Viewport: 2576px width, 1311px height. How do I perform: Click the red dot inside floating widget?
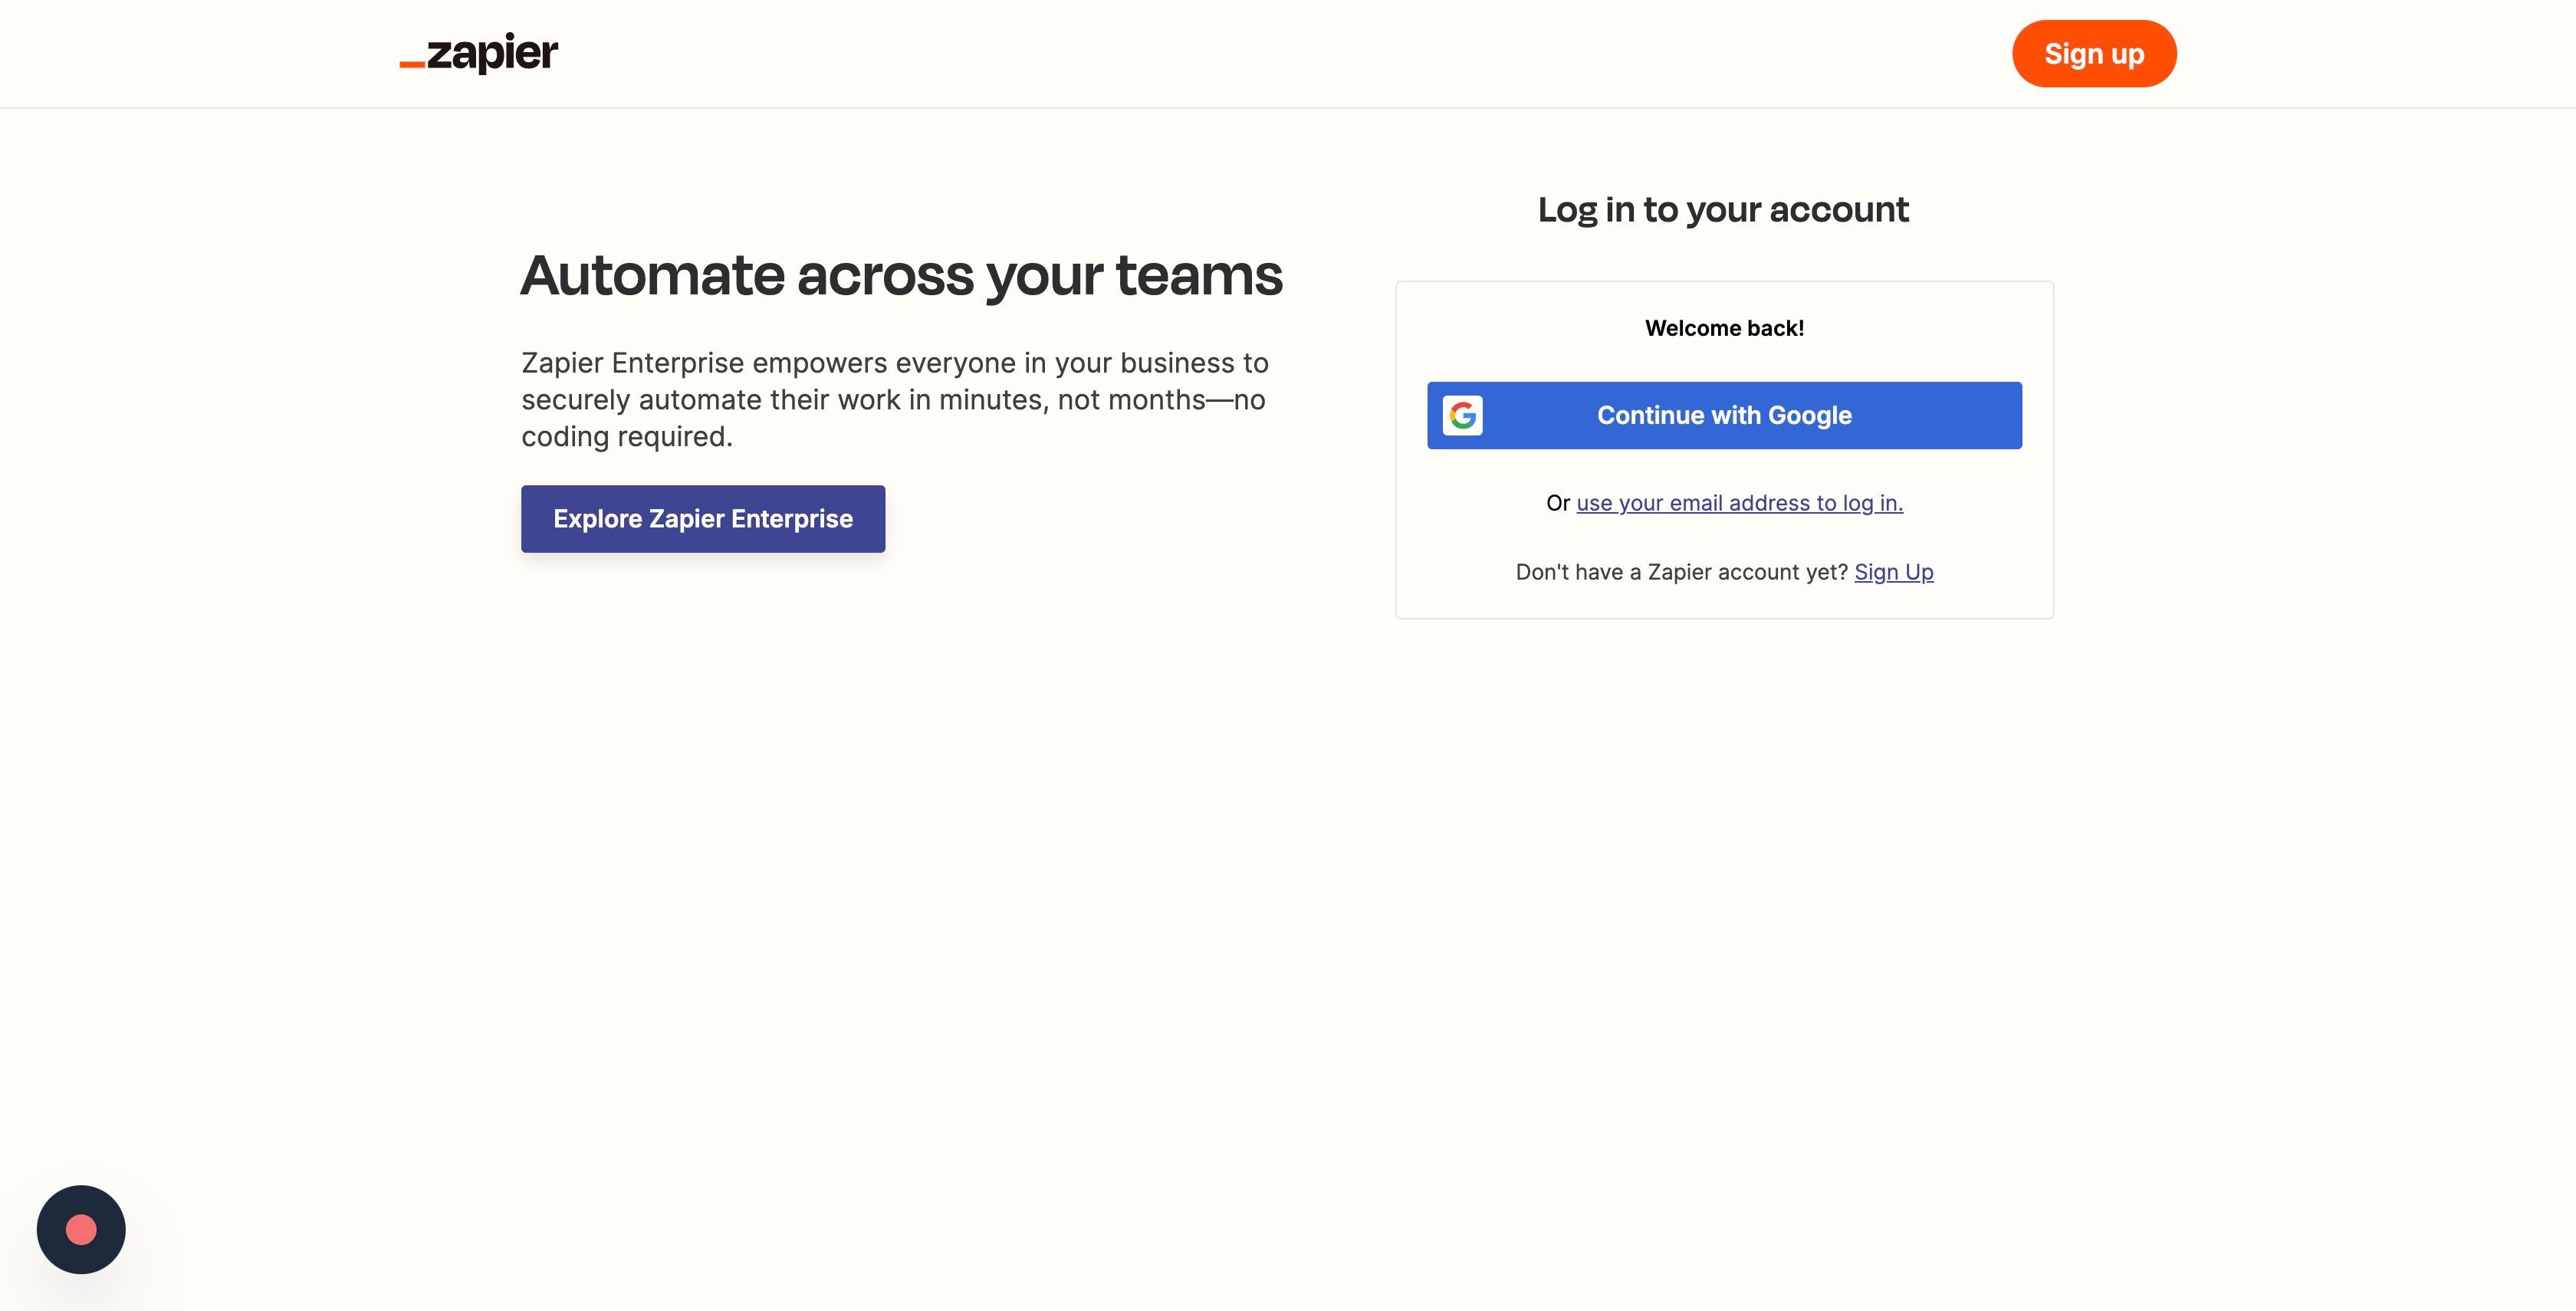pyautogui.click(x=81, y=1229)
